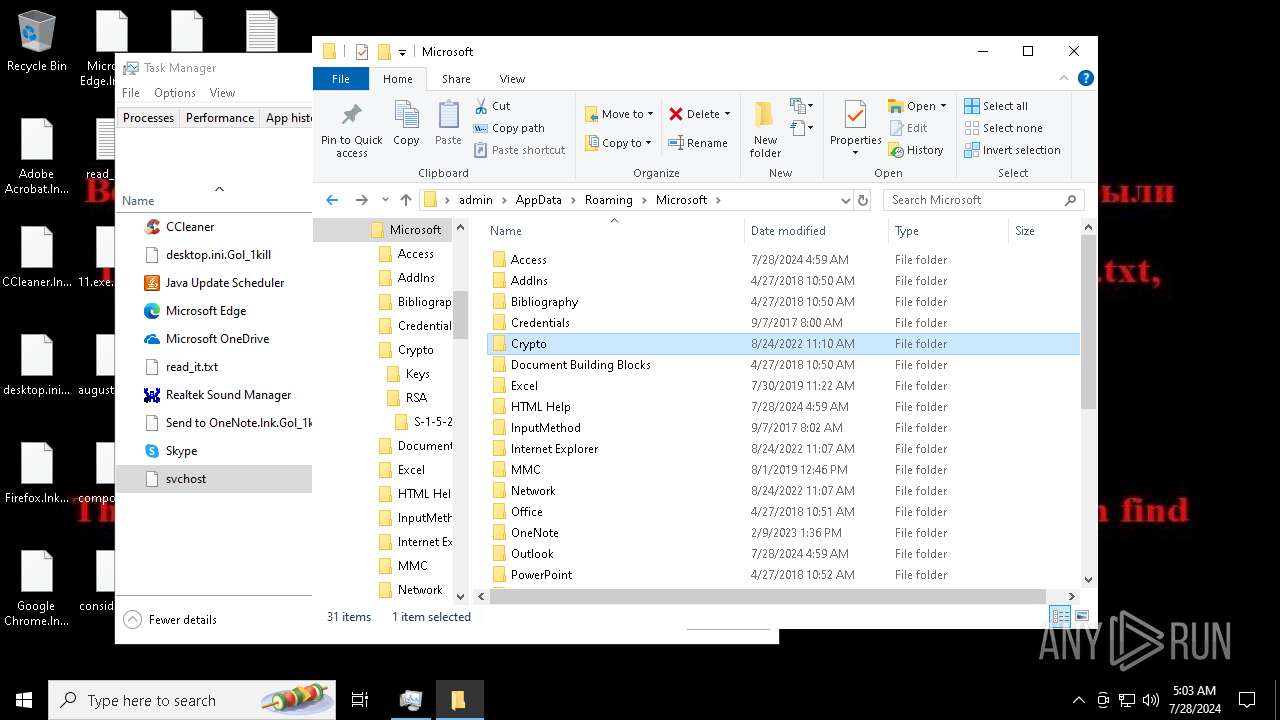The image size is (1280, 720).
Task: Select OneNote folder row
Action: [784, 533]
